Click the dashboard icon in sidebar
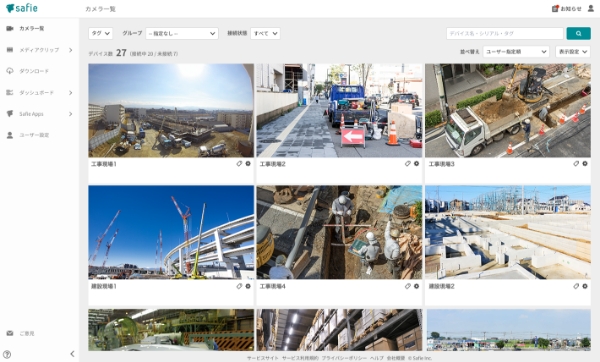Viewport: 600px width, 362px height. coord(10,93)
